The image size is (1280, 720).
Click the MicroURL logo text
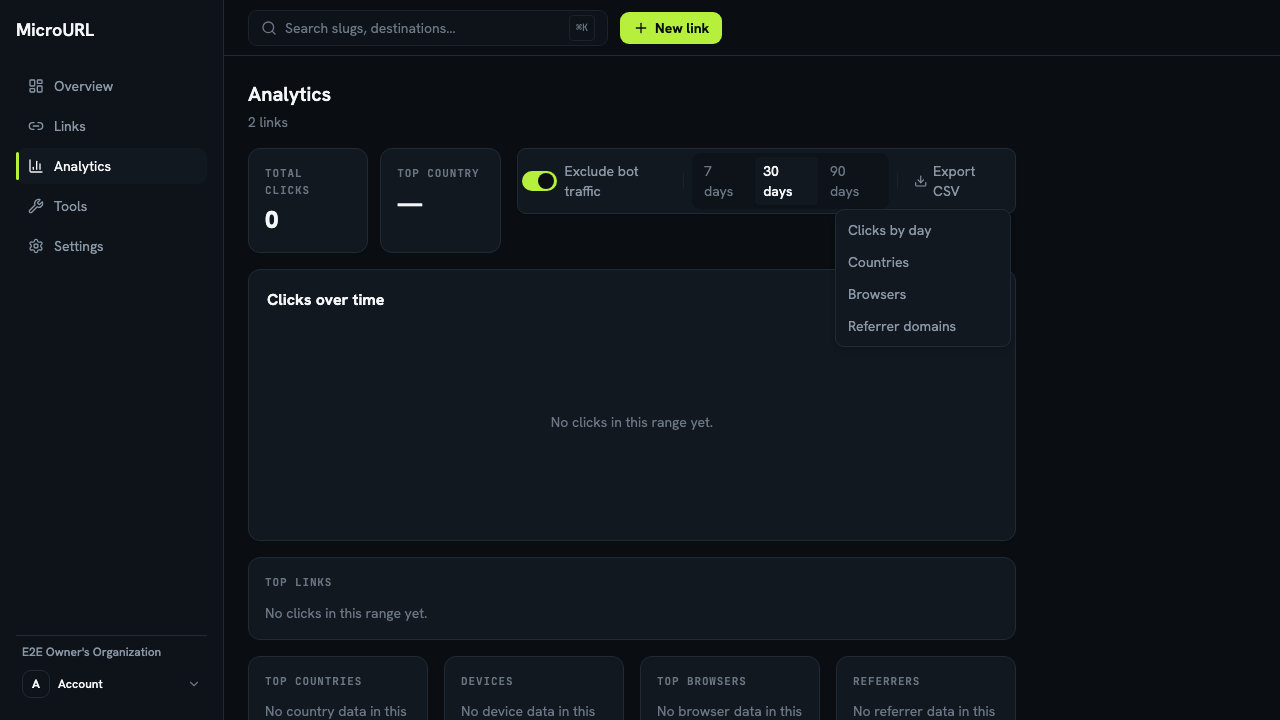55,30
